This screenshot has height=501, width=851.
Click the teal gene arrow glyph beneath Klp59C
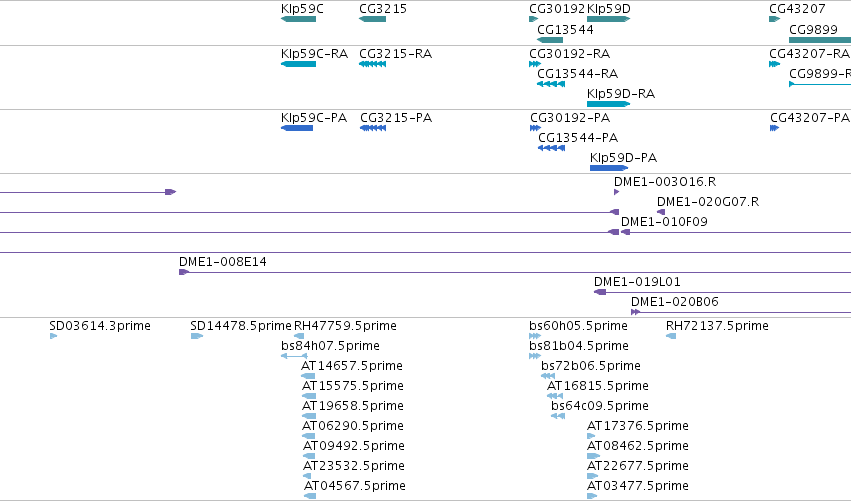[x=299, y=19]
